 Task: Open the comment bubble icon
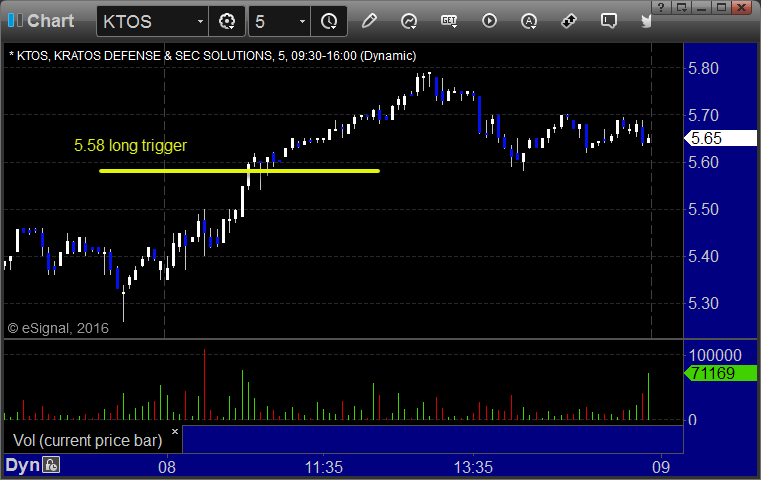click(x=609, y=21)
